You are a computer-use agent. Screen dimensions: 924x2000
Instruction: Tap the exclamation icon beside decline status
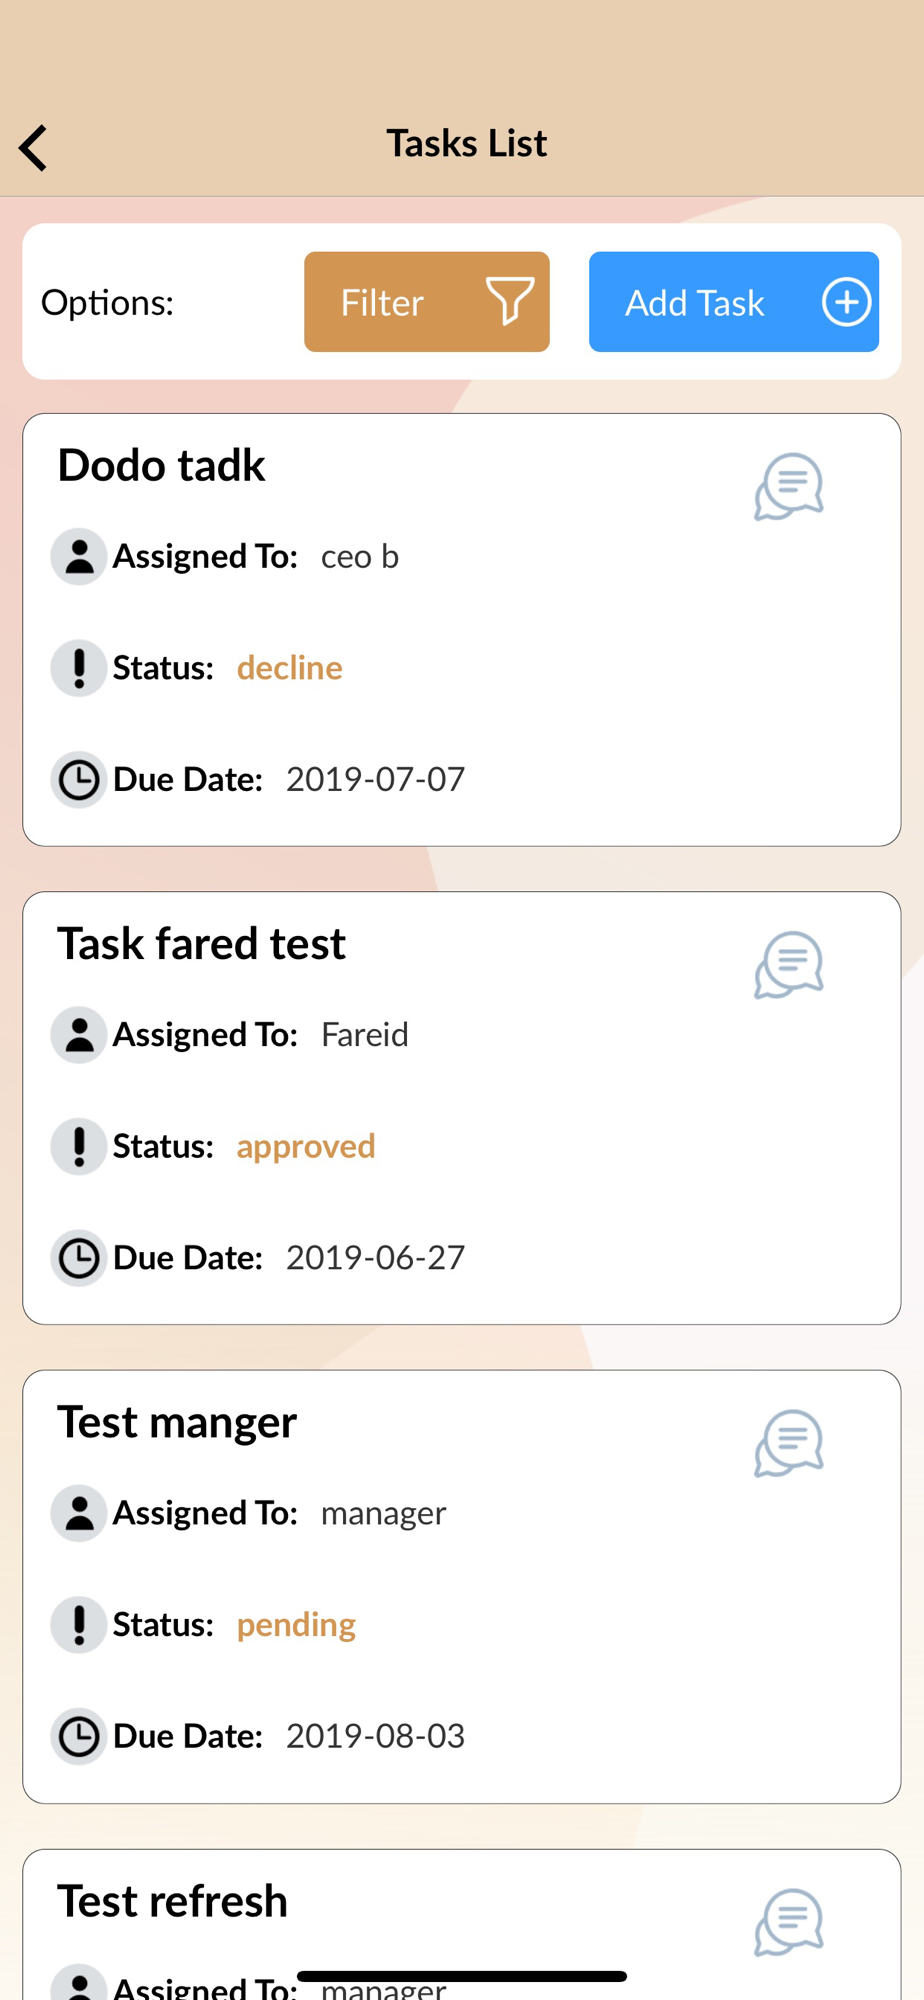tap(79, 668)
